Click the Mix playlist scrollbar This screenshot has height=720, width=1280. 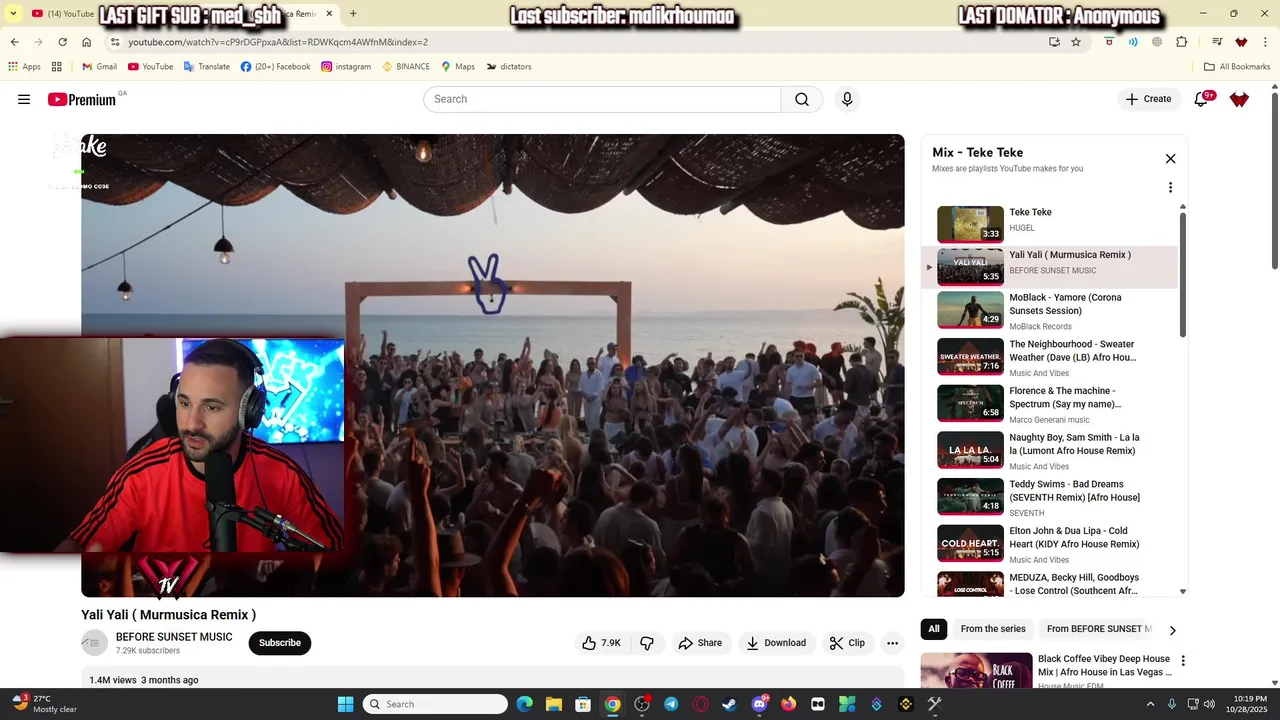click(x=1183, y=275)
